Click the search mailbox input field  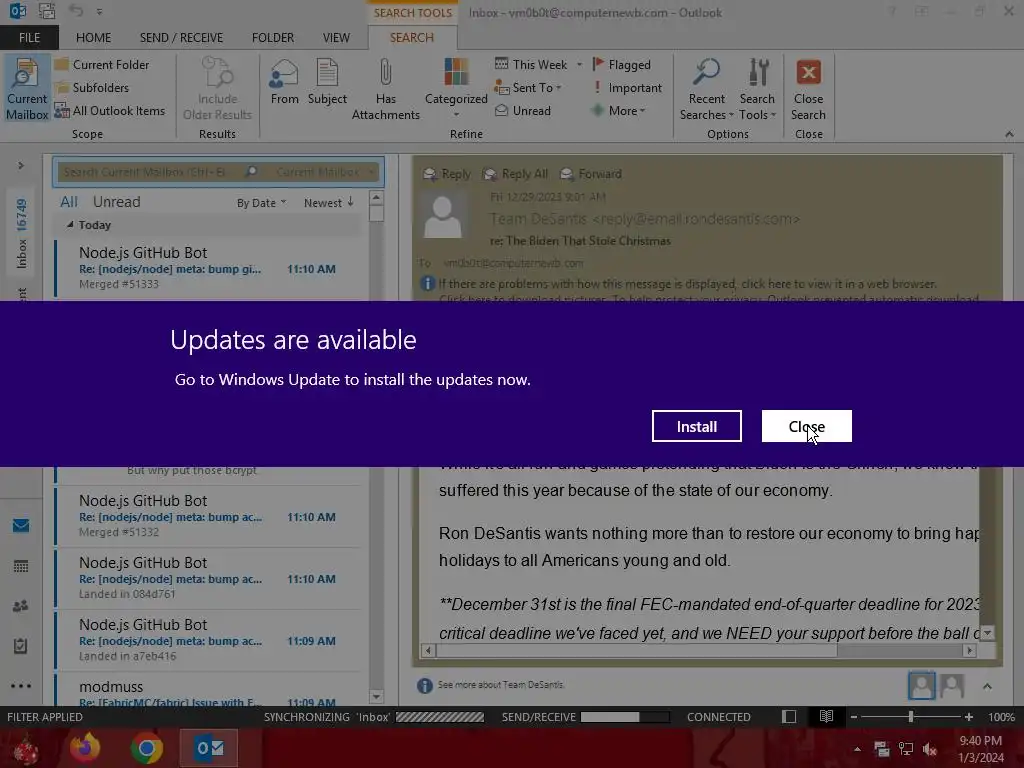tap(148, 172)
